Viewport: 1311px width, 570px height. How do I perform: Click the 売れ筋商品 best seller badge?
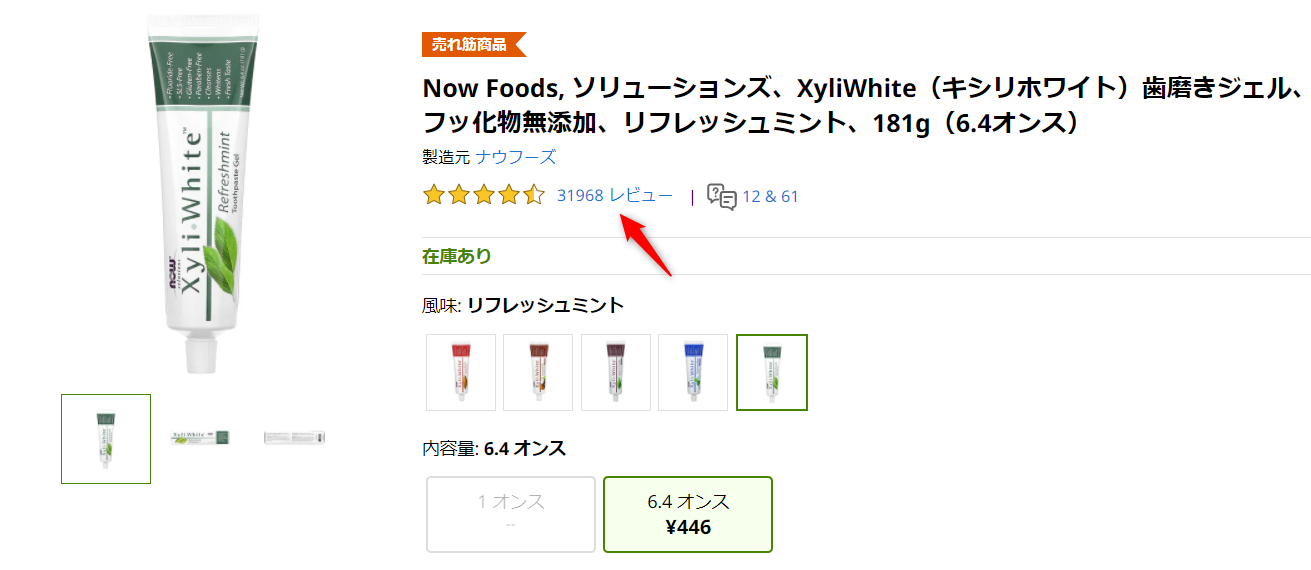(474, 44)
